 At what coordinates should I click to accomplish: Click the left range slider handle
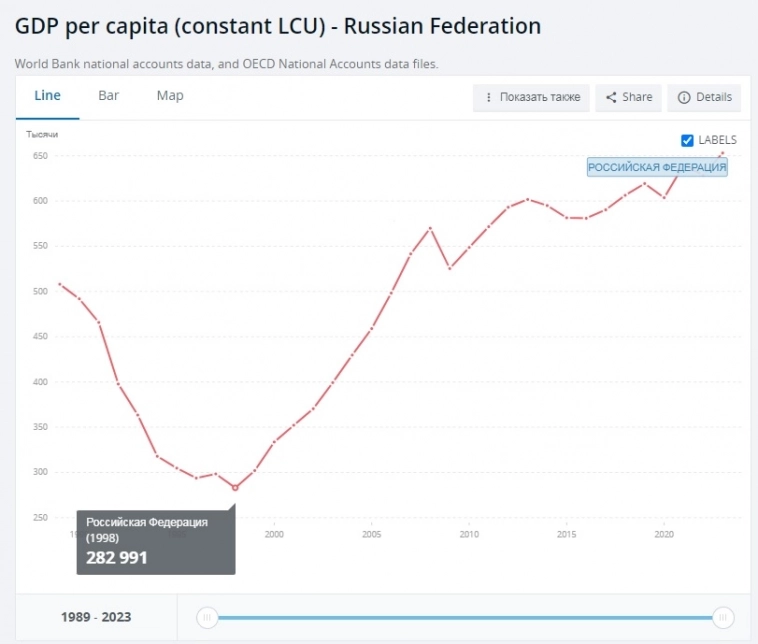coord(207,617)
